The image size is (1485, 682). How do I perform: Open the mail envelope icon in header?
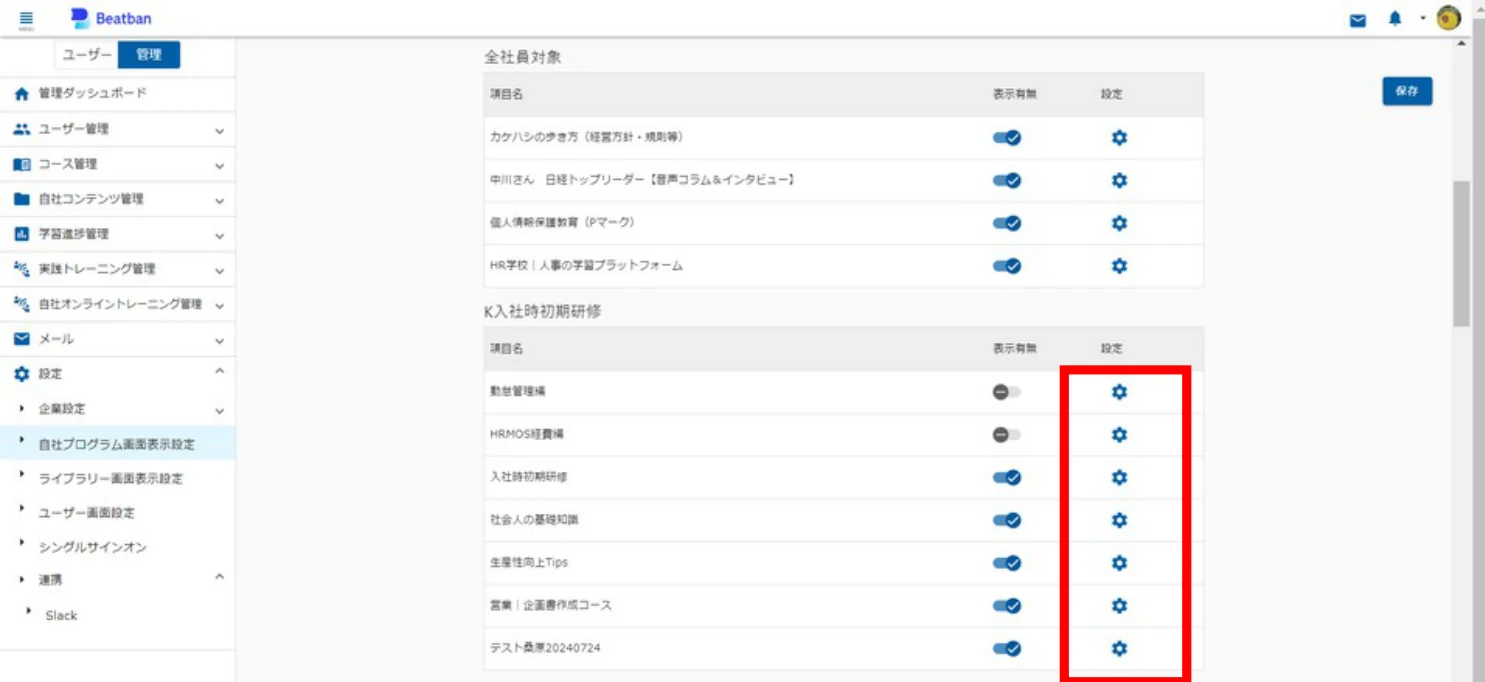[1357, 19]
